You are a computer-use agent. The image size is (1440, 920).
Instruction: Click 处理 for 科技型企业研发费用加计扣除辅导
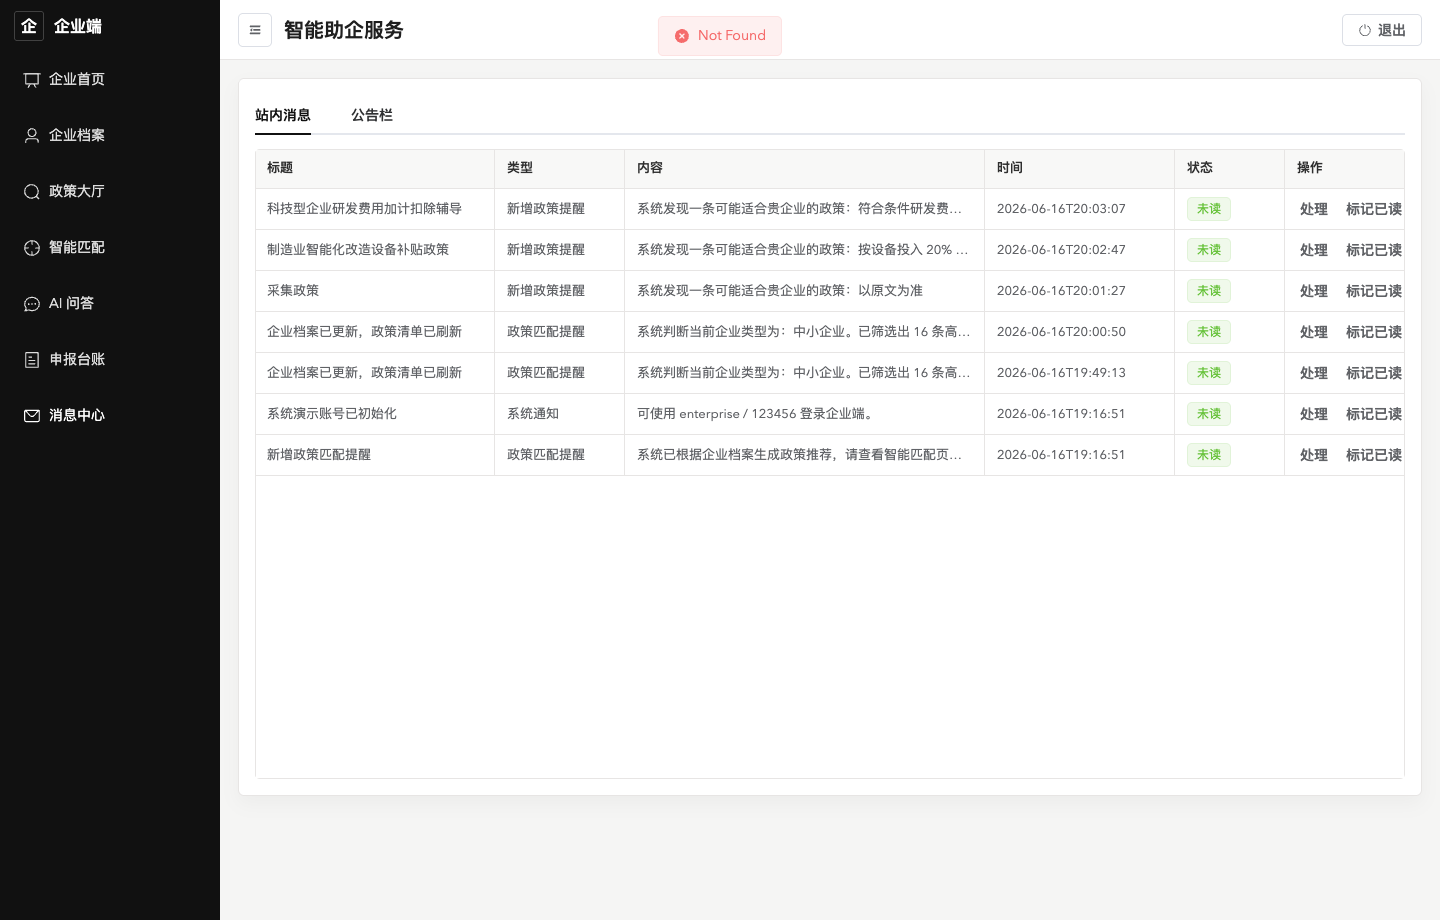1313,209
